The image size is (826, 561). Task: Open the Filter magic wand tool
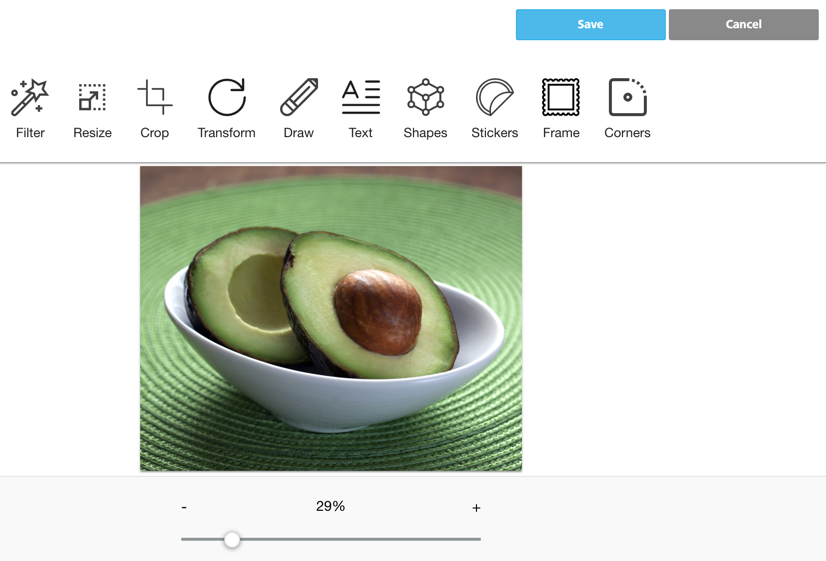pyautogui.click(x=30, y=97)
